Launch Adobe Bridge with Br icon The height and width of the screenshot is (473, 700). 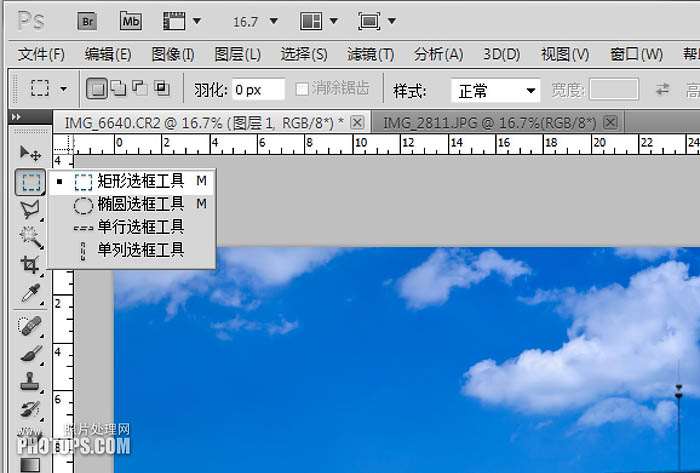click(x=88, y=21)
